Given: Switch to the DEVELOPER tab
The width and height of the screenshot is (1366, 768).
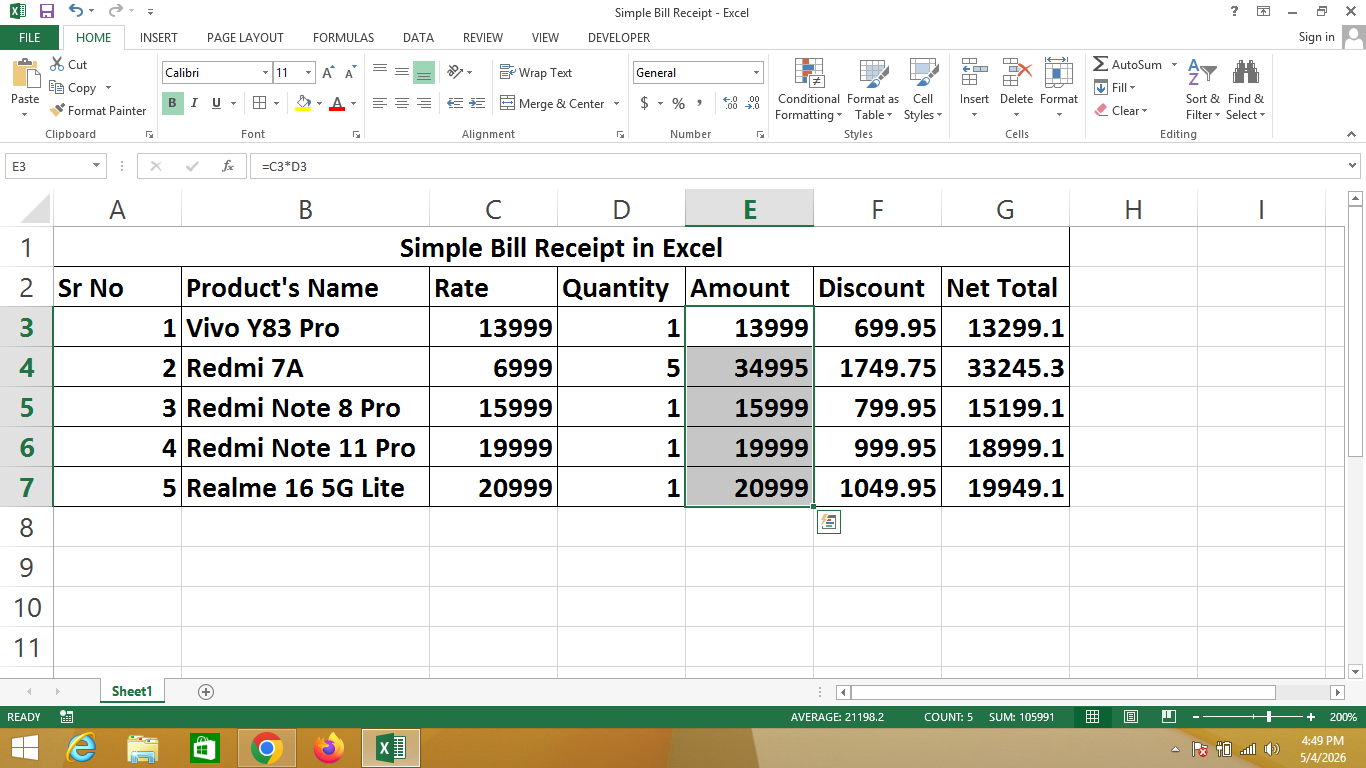Looking at the screenshot, I should (x=619, y=38).
